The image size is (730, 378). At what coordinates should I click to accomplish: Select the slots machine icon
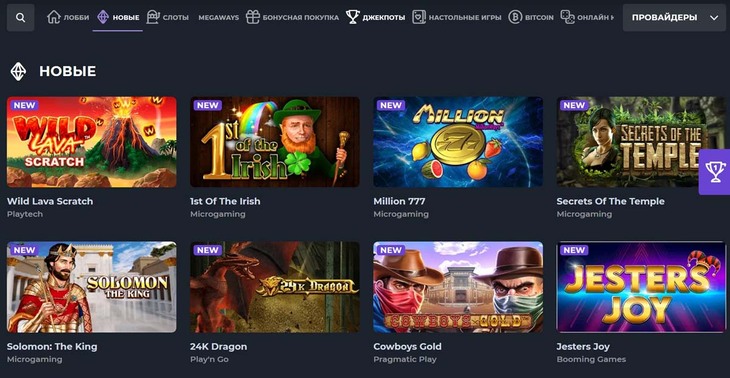pyautogui.click(x=153, y=18)
